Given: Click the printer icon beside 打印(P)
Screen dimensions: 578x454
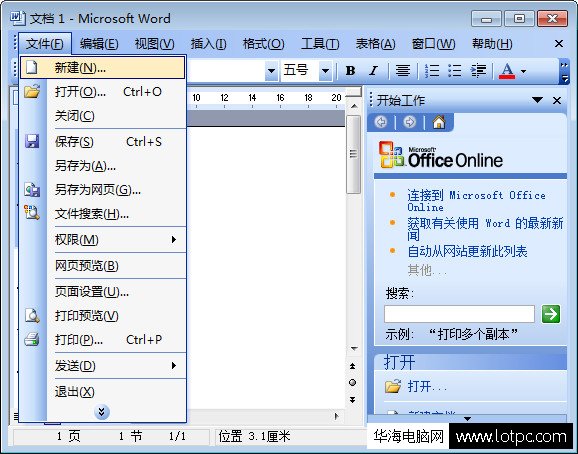Looking at the screenshot, I should pyautogui.click(x=32, y=339).
